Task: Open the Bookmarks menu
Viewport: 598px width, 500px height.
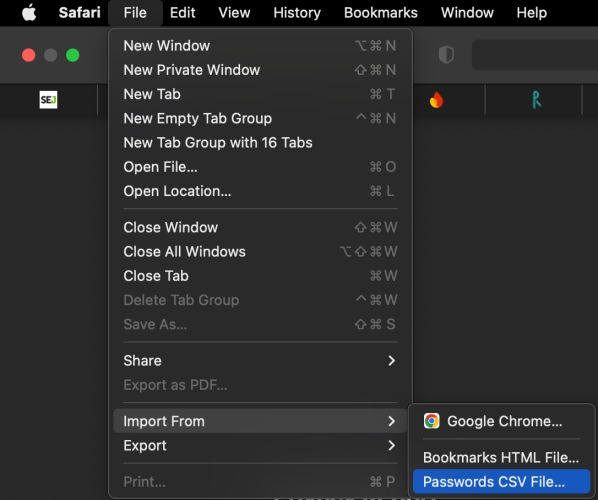Action: [x=381, y=13]
